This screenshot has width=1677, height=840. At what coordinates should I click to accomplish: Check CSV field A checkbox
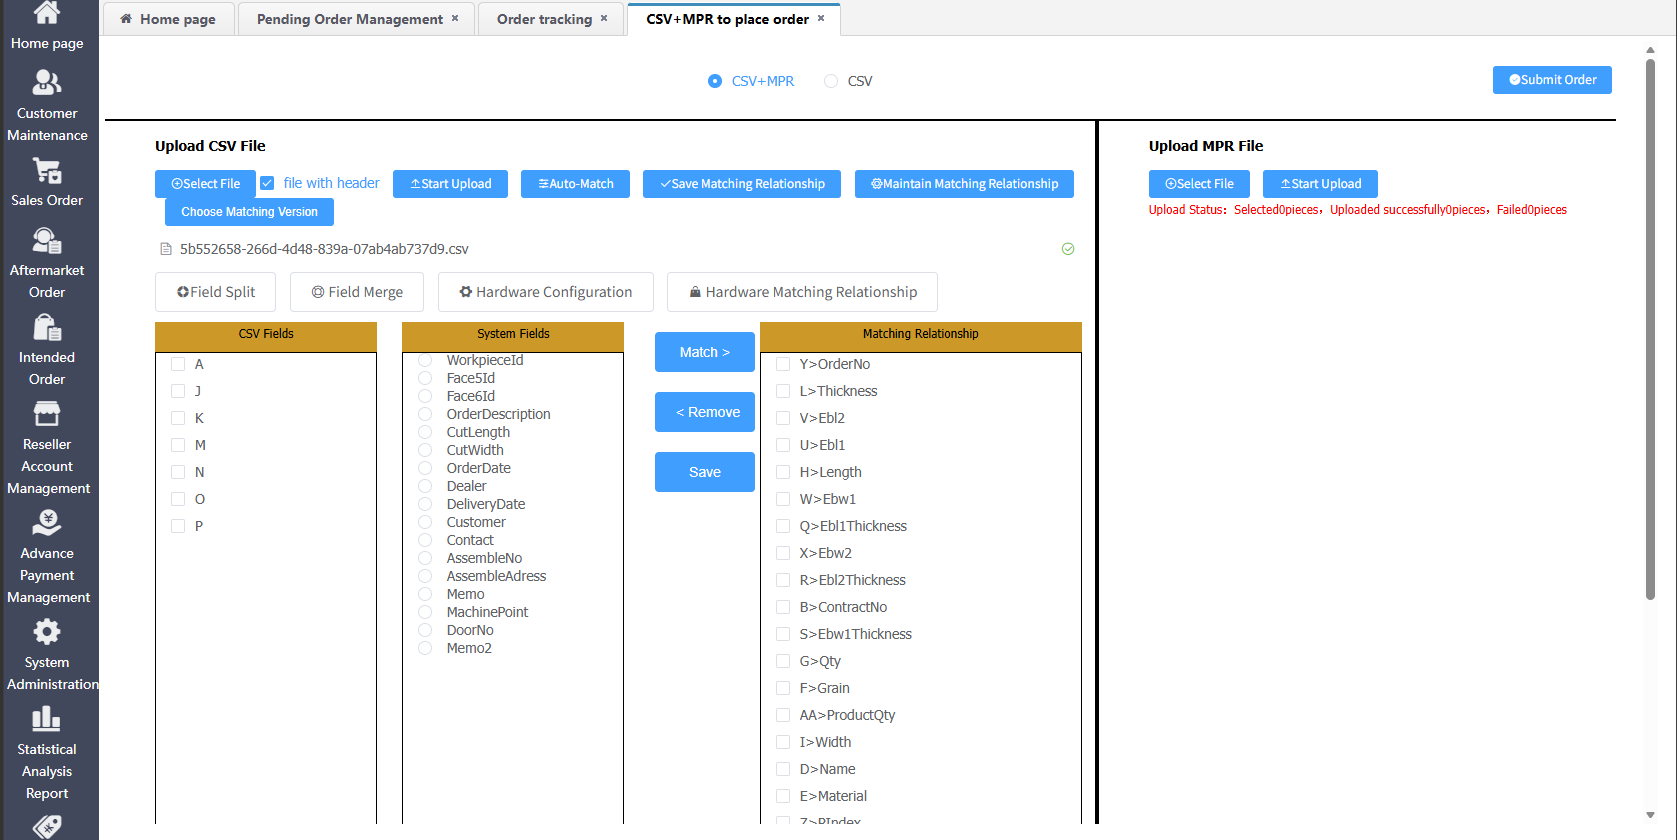178,364
